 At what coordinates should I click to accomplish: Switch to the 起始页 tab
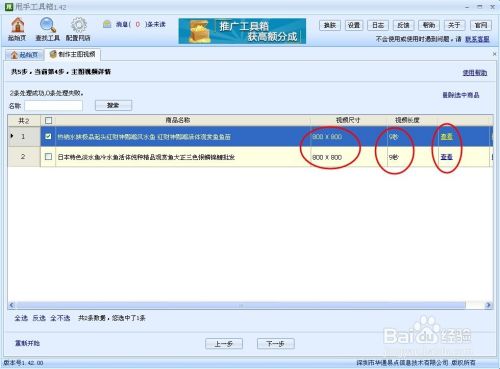pos(25,55)
